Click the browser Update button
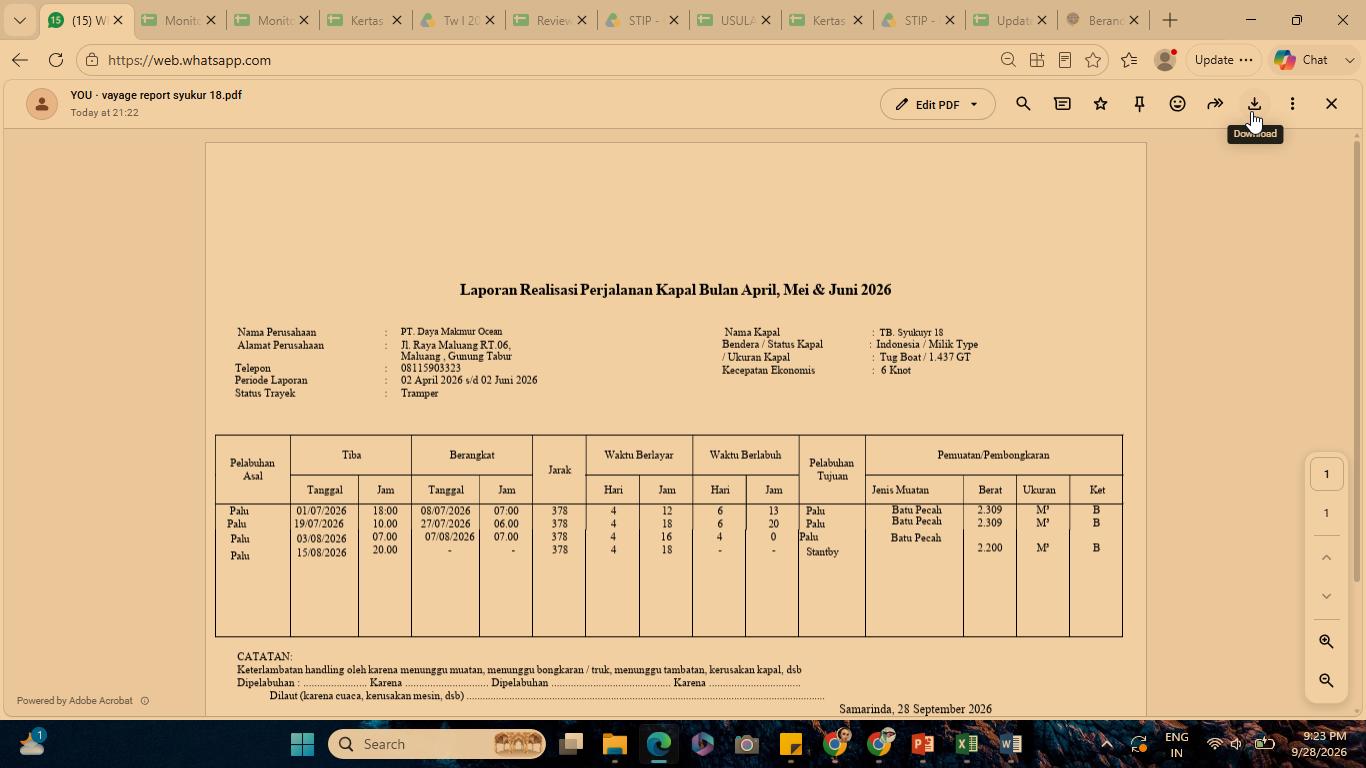 coord(1223,60)
